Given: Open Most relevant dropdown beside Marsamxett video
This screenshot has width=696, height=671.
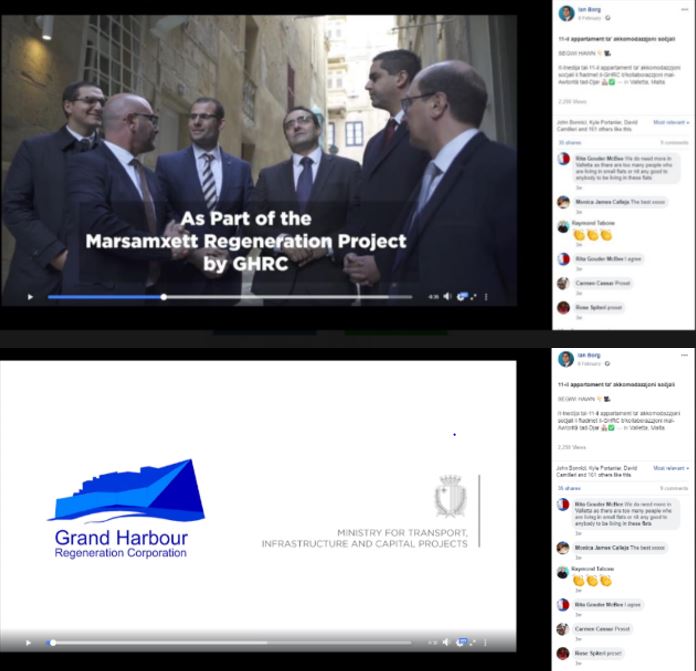Looking at the screenshot, I should 671,122.
